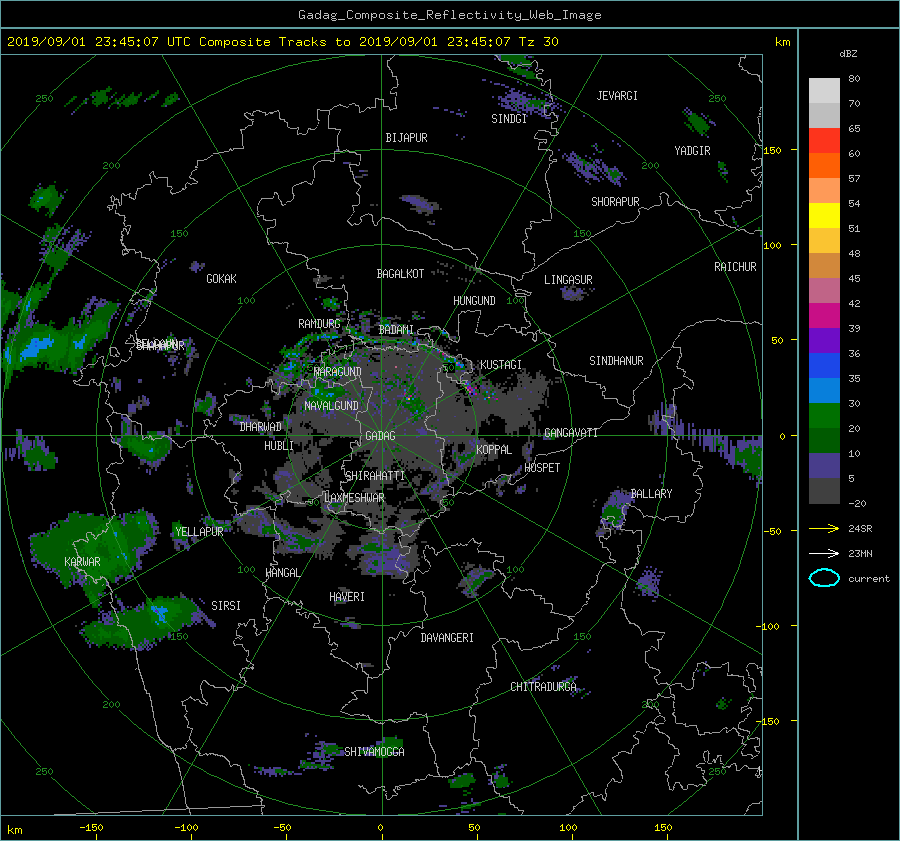Viewport: 900px width, 841px height.
Task: Click the RAICHUR city label
Action: (x=735, y=266)
